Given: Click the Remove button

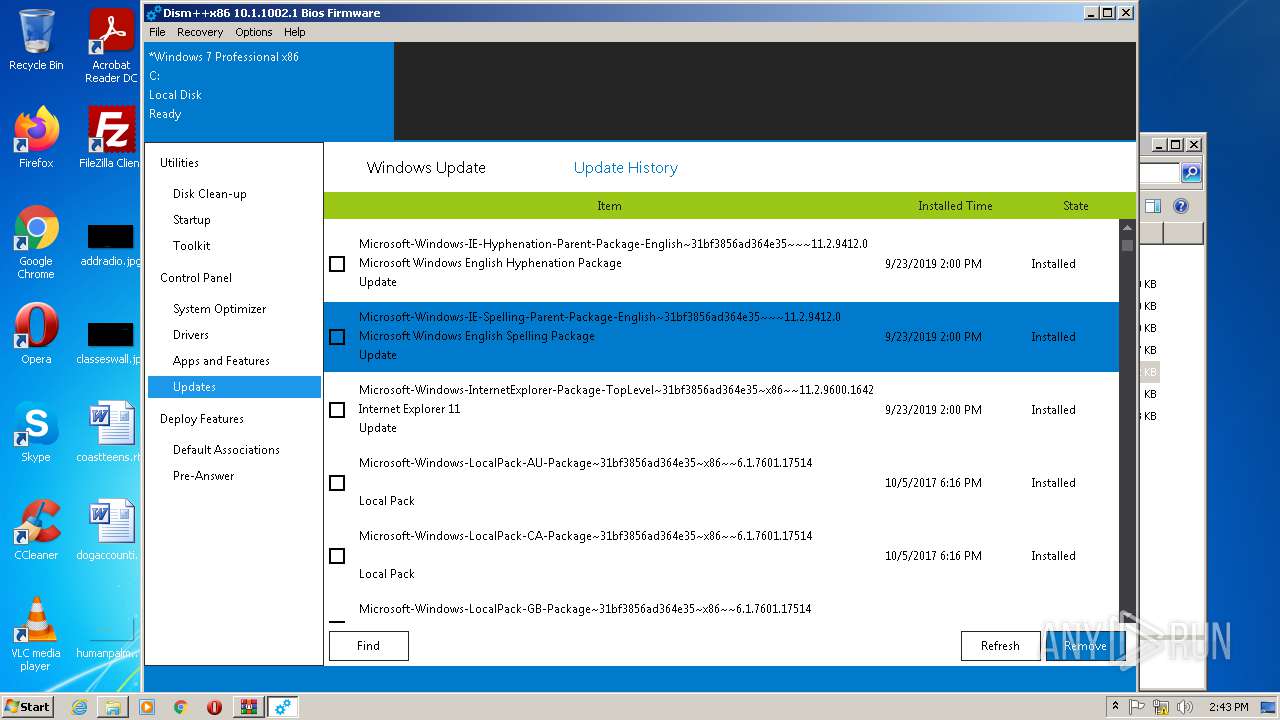Looking at the screenshot, I should 1085,646.
